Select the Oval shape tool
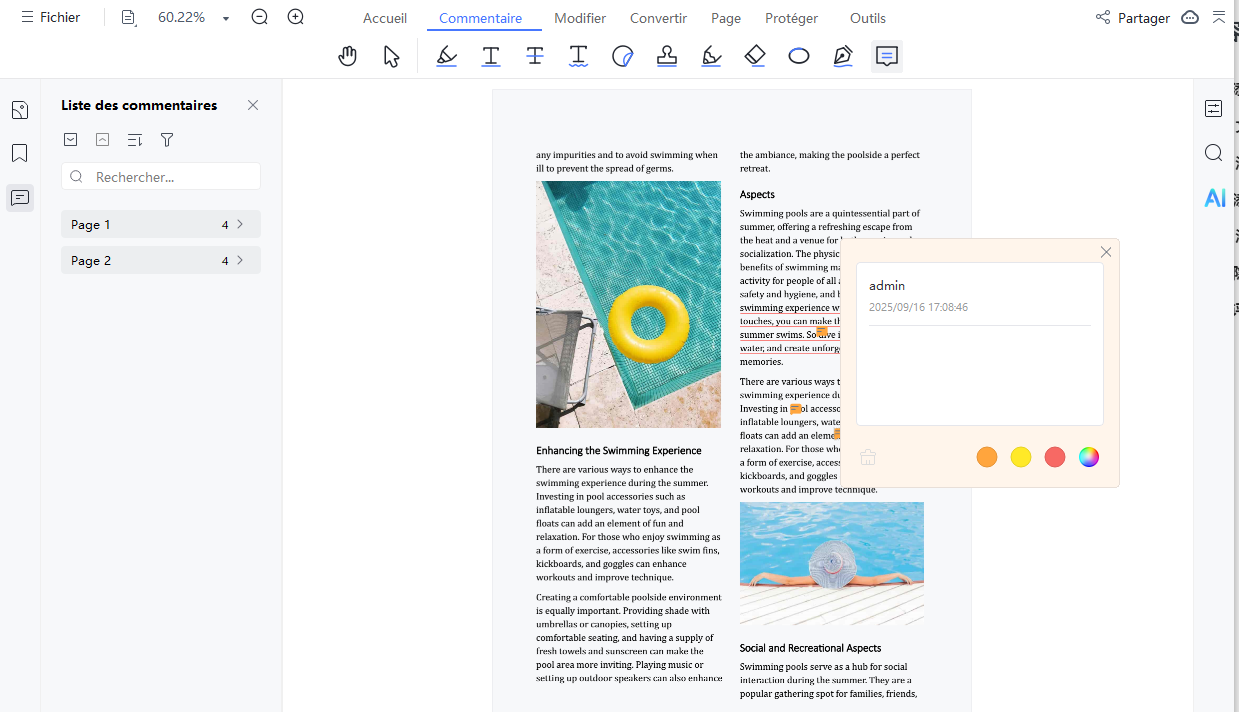 click(799, 56)
